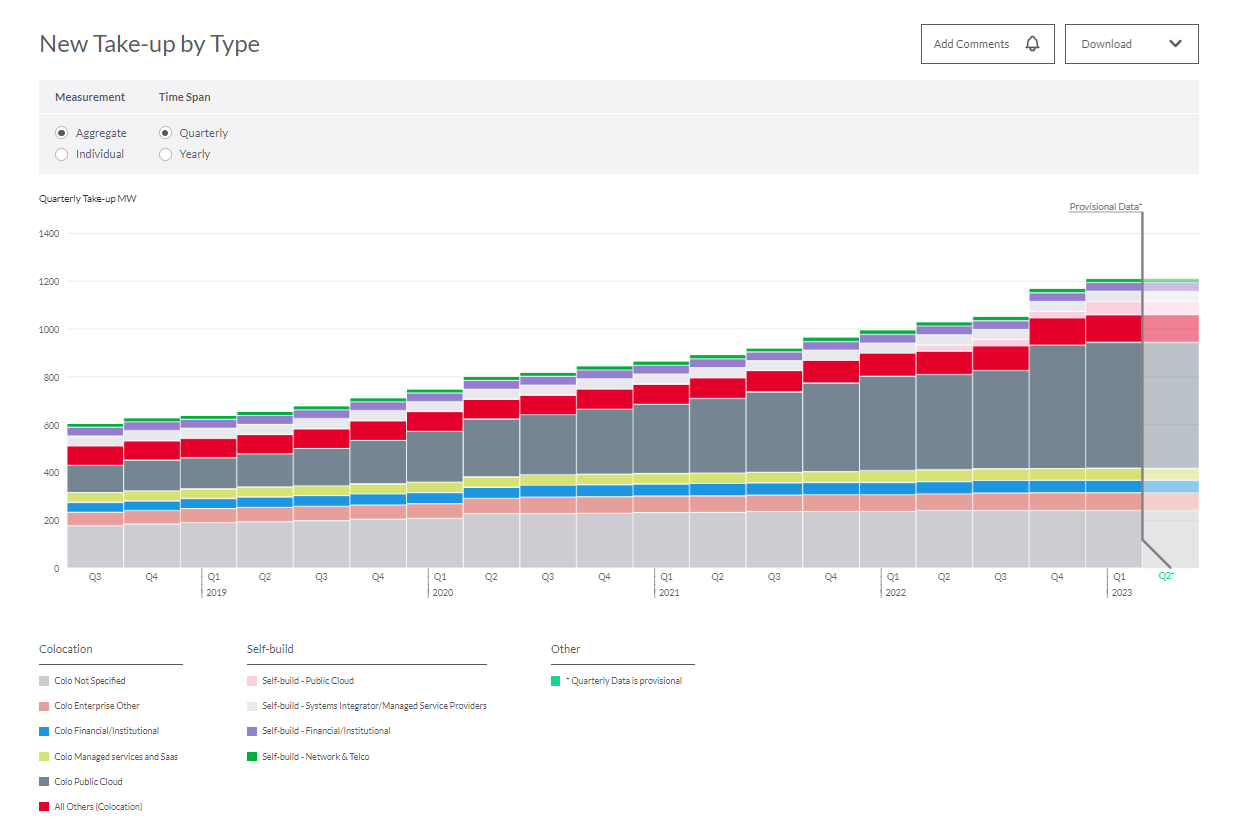Image resolution: width=1248 pixels, height=836 pixels.
Task: Click the Q2* provisional quarter axis label
Action: [x=1165, y=576]
